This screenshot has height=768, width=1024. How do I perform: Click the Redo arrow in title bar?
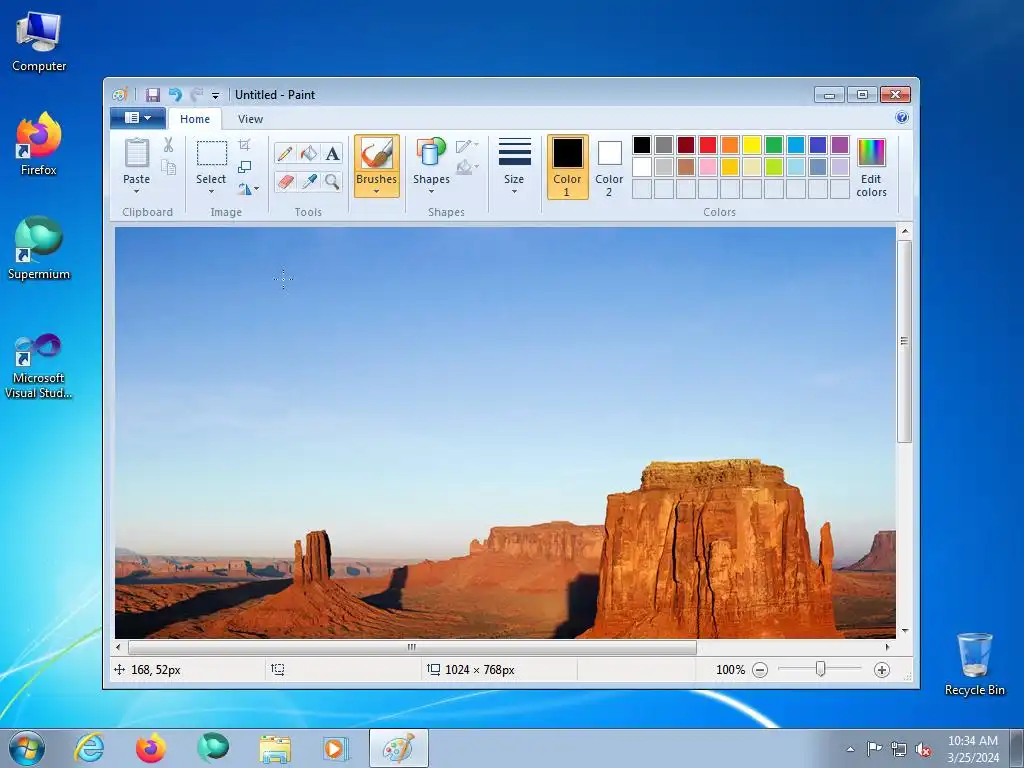click(x=196, y=95)
